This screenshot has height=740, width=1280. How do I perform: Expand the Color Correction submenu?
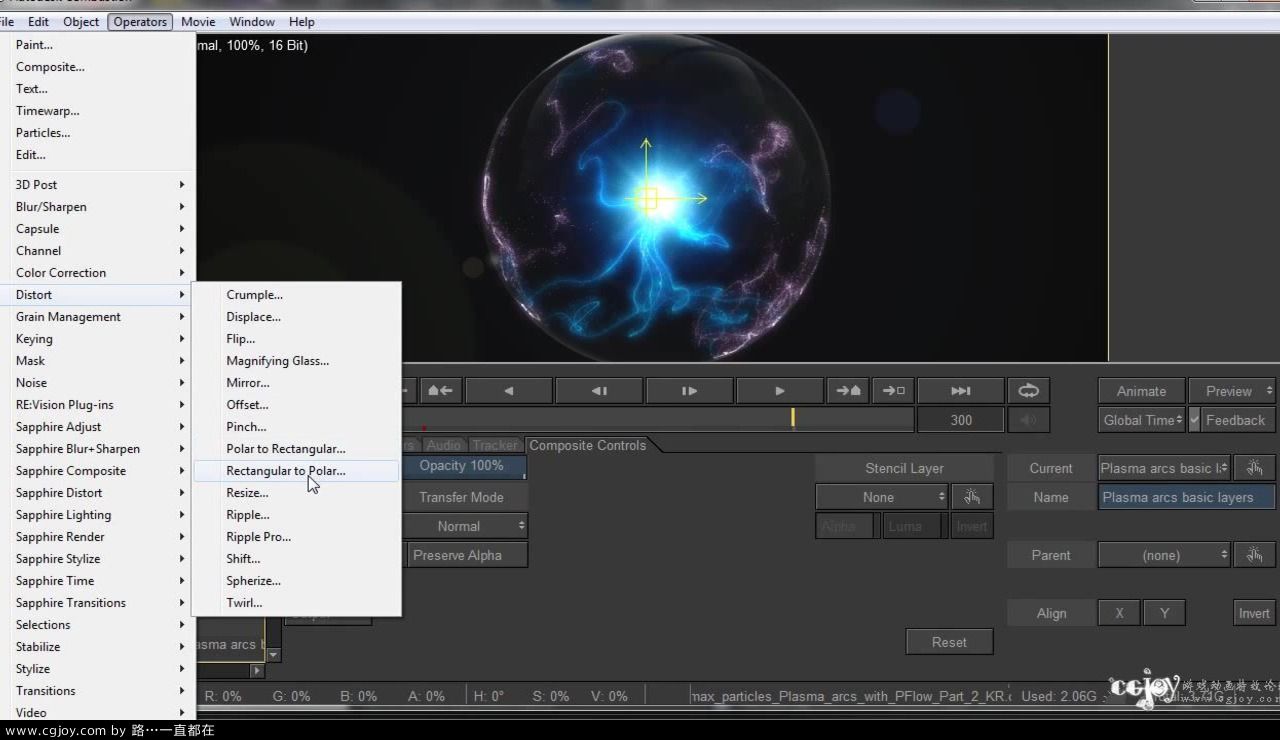click(98, 273)
